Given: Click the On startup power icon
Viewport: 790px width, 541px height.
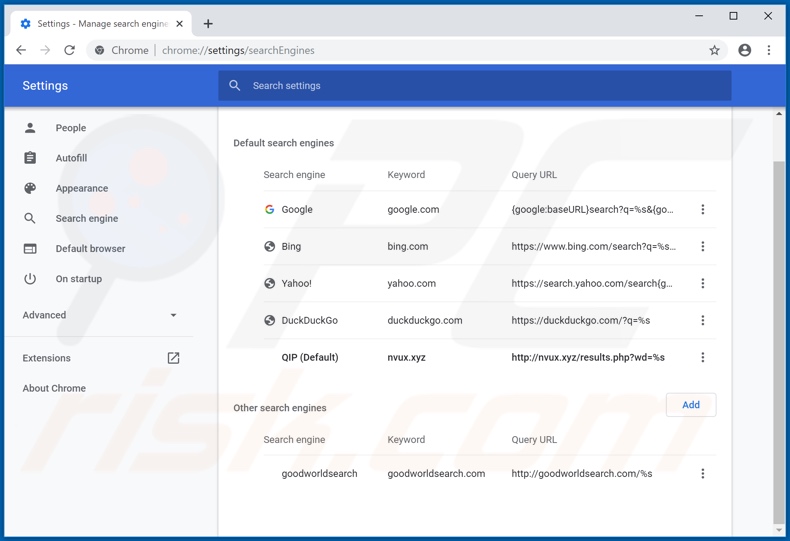Looking at the screenshot, I should (30, 279).
